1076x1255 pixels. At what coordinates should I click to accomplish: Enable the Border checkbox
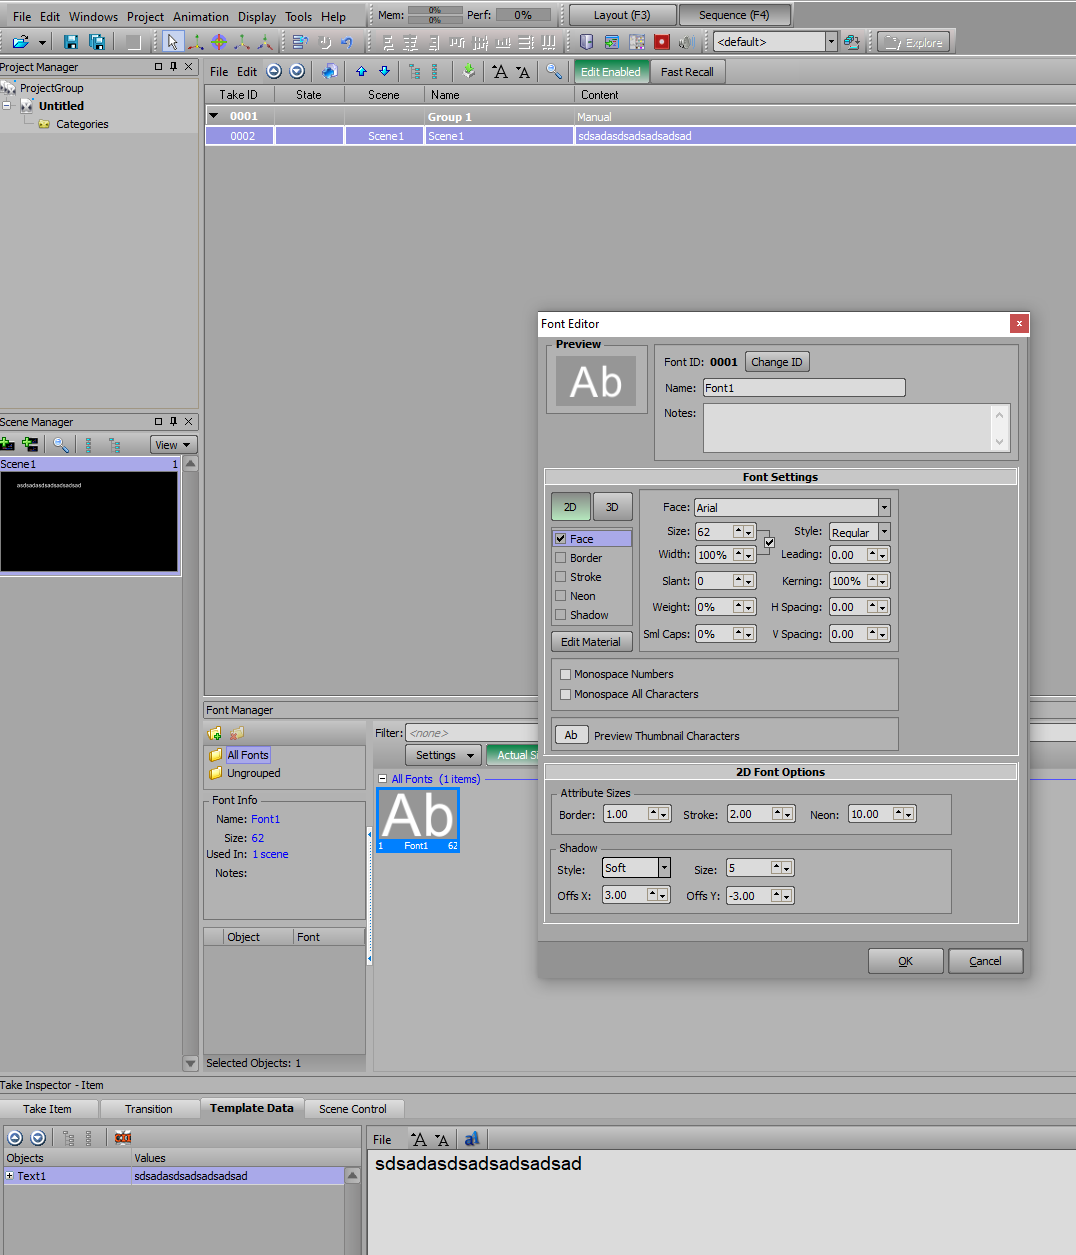point(561,558)
